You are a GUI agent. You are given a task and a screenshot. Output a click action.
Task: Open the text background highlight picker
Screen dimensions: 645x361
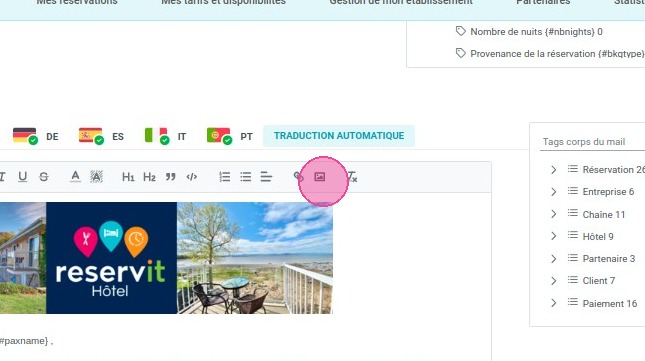click(x=96, y=177)
